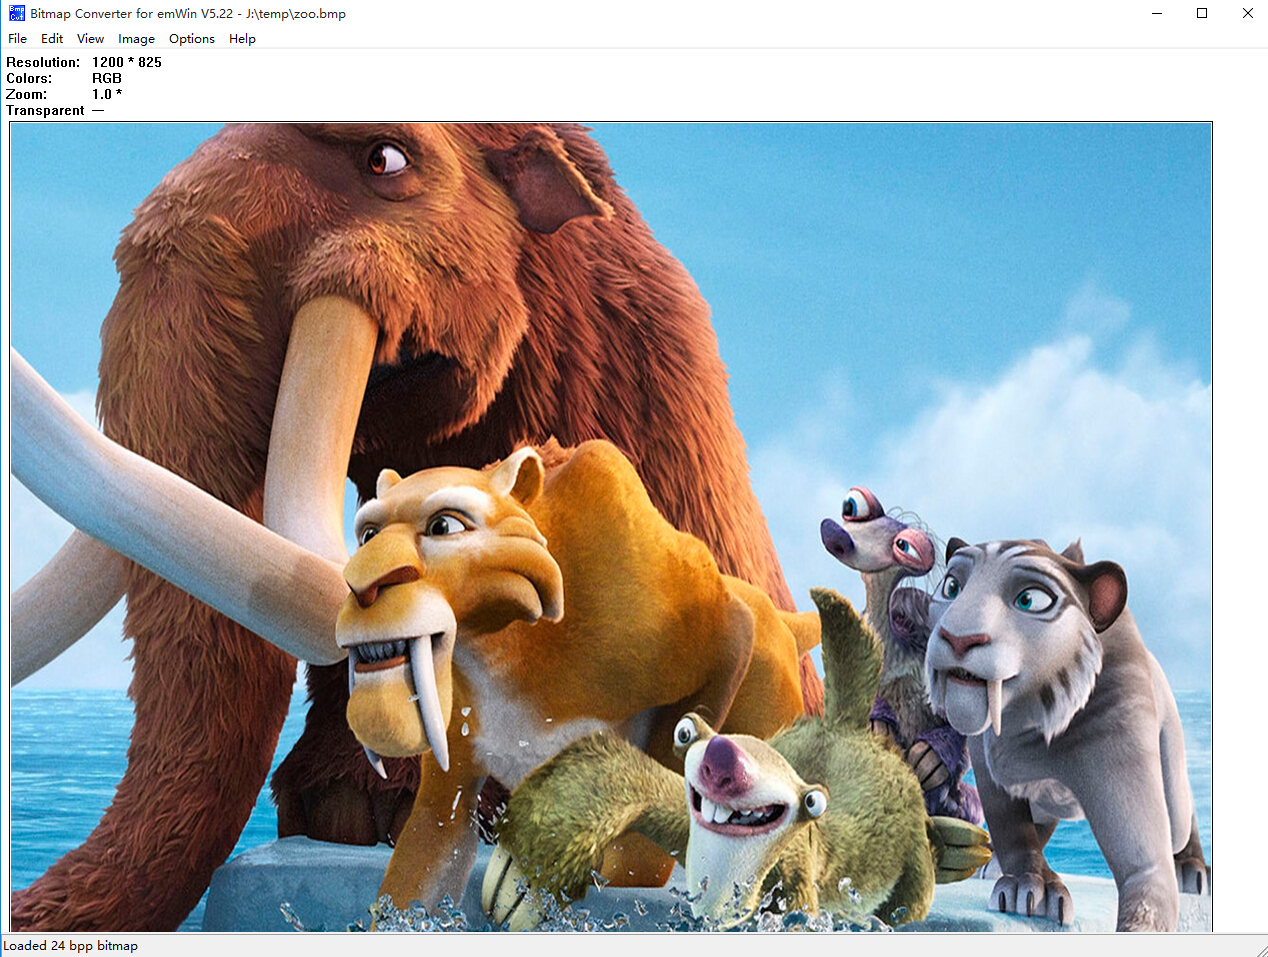Click the Bitmap Converter app icon in title bar

point(16,13)
